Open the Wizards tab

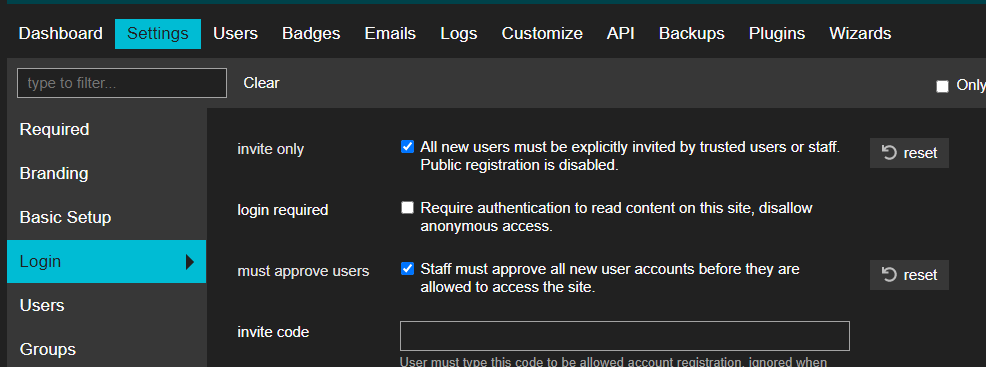(860, 33)
